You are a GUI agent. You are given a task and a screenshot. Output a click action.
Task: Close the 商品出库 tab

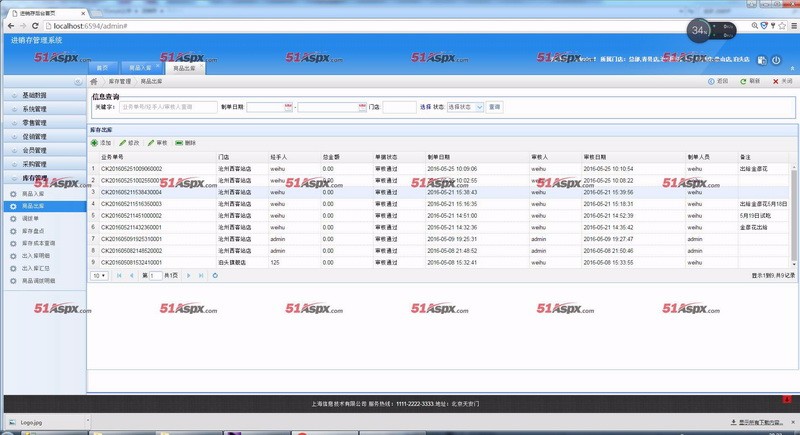(202, 66)
